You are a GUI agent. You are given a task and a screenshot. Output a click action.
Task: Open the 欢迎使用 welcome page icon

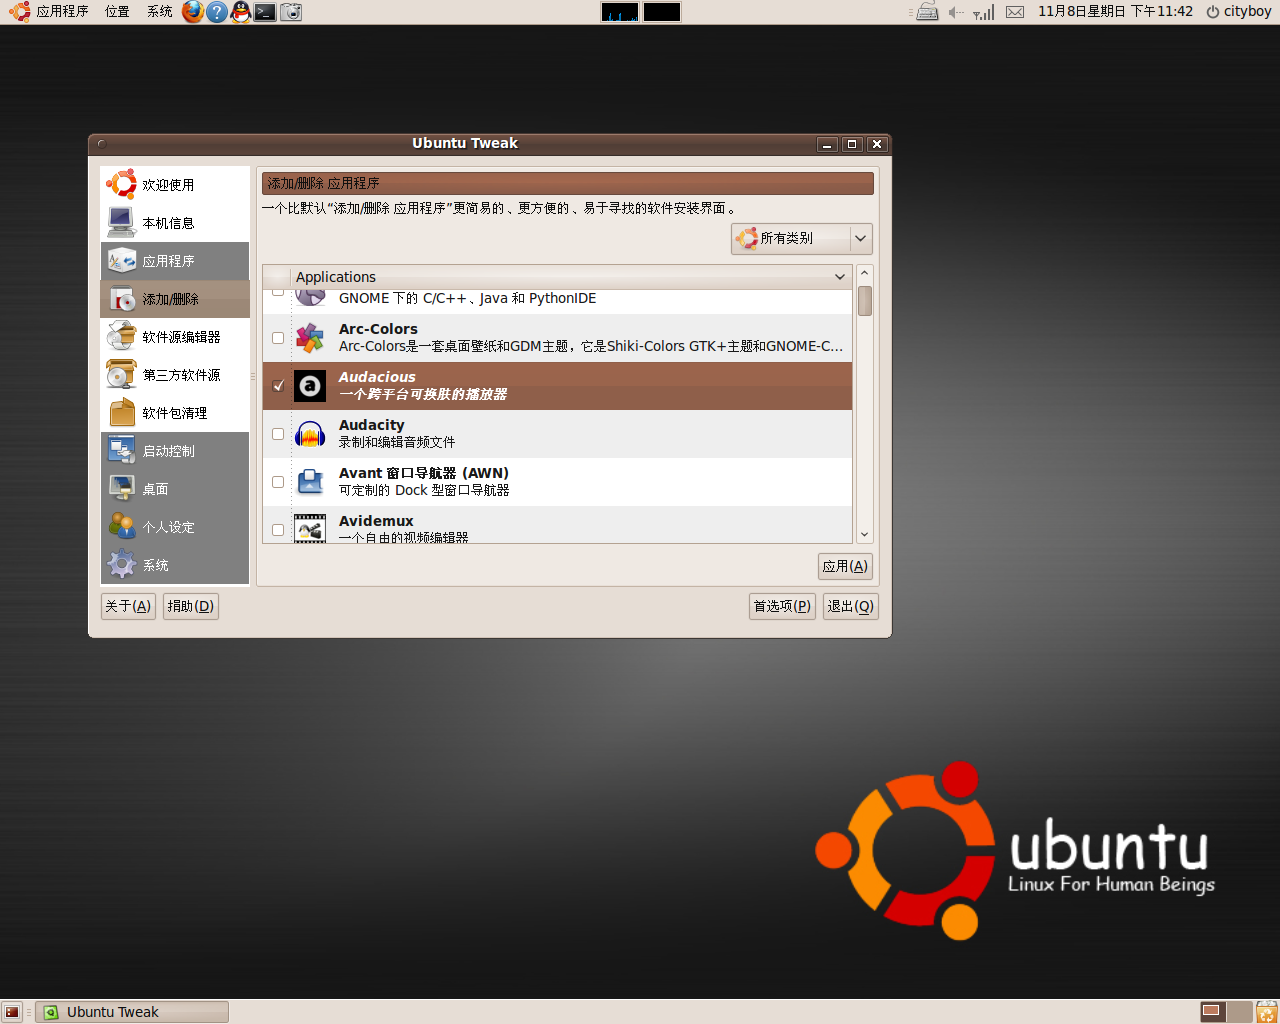(121, 184)
